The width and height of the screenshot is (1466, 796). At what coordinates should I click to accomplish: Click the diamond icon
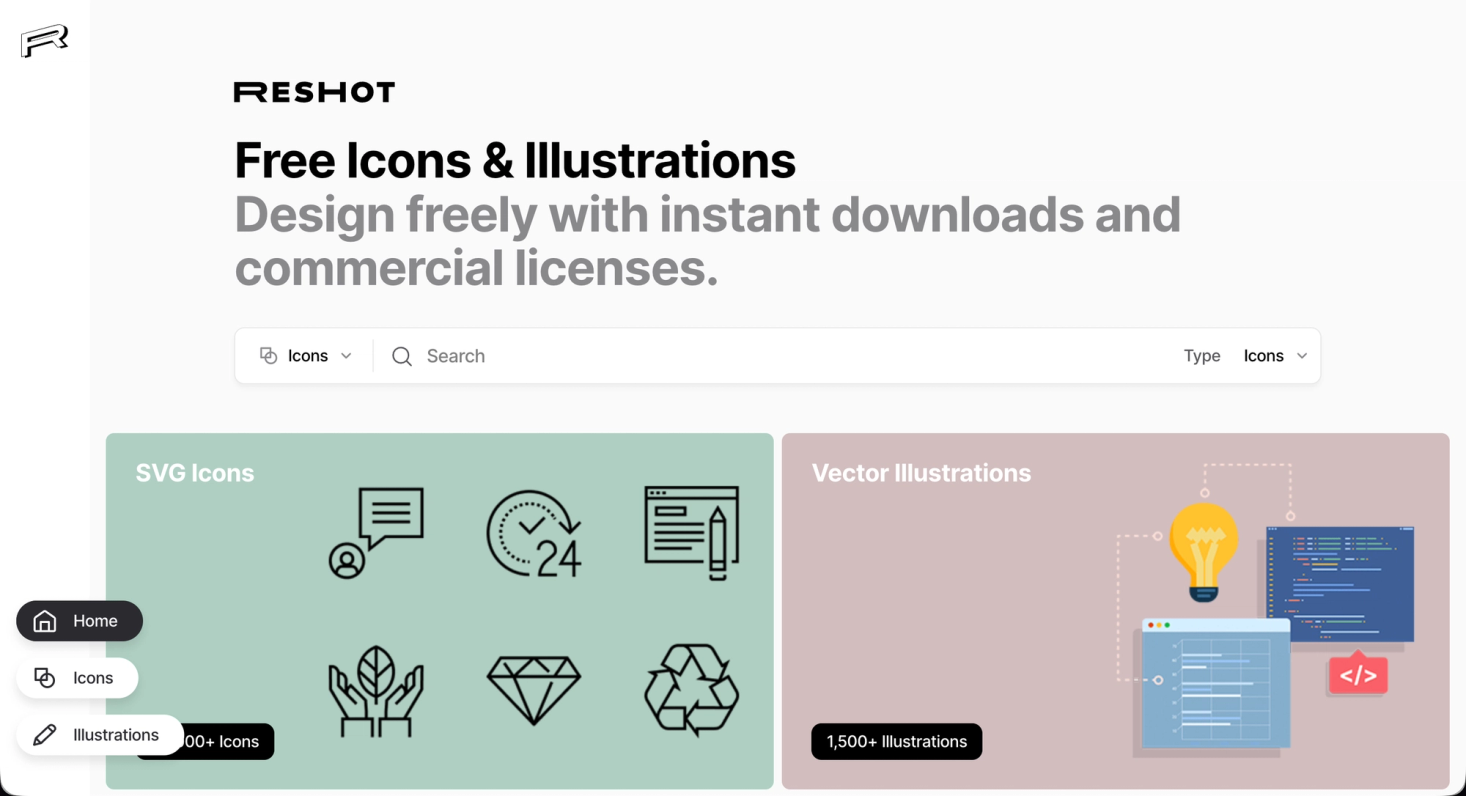(x=534, y=691)
